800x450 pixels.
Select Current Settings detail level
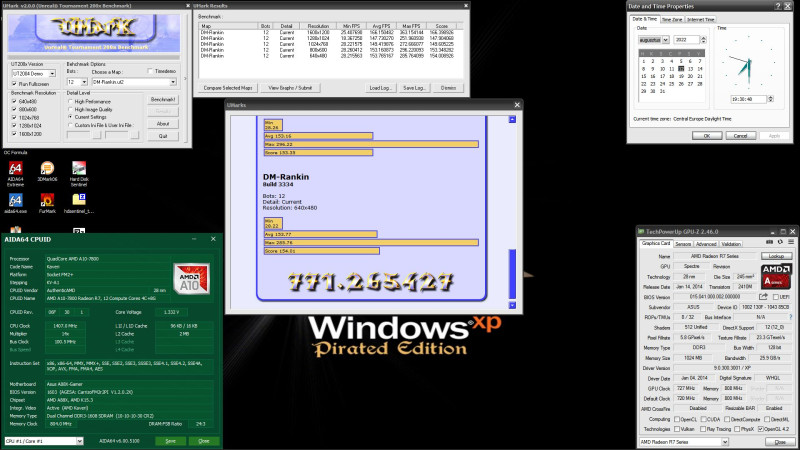pos(70,117)
